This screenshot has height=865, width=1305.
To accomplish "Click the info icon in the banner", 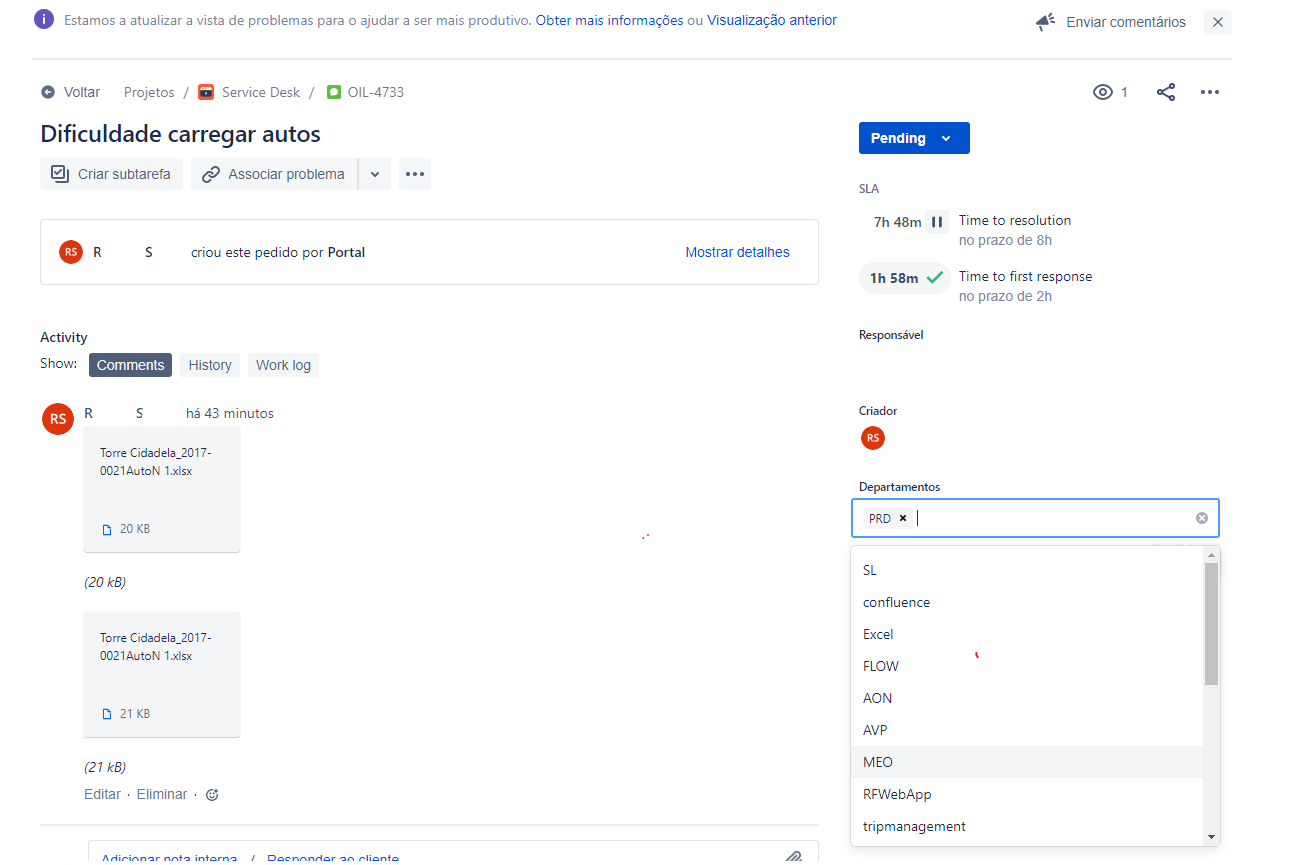I will [x=43, y=20].
